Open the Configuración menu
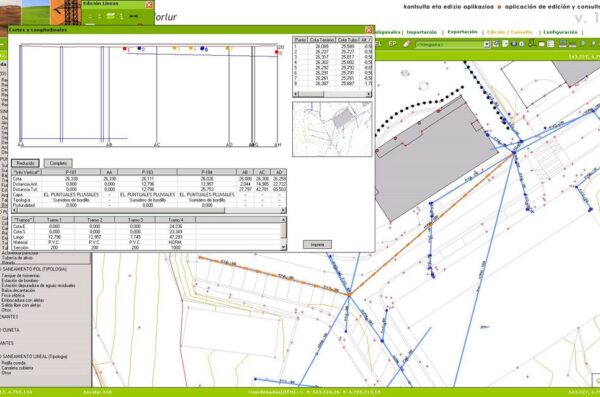 (560, 33)
